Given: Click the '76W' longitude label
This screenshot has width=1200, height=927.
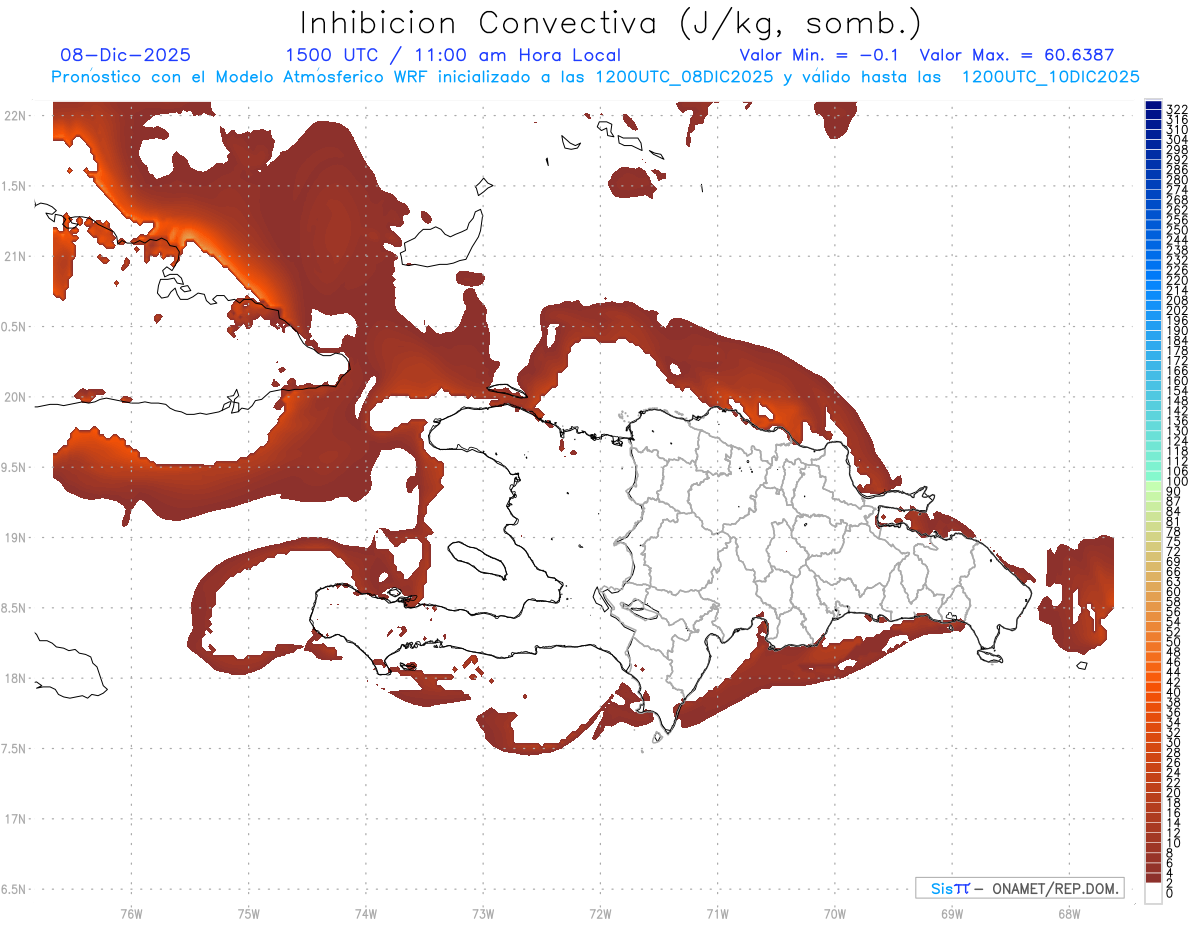Looking at the screenshot, I should pos(131,914).
